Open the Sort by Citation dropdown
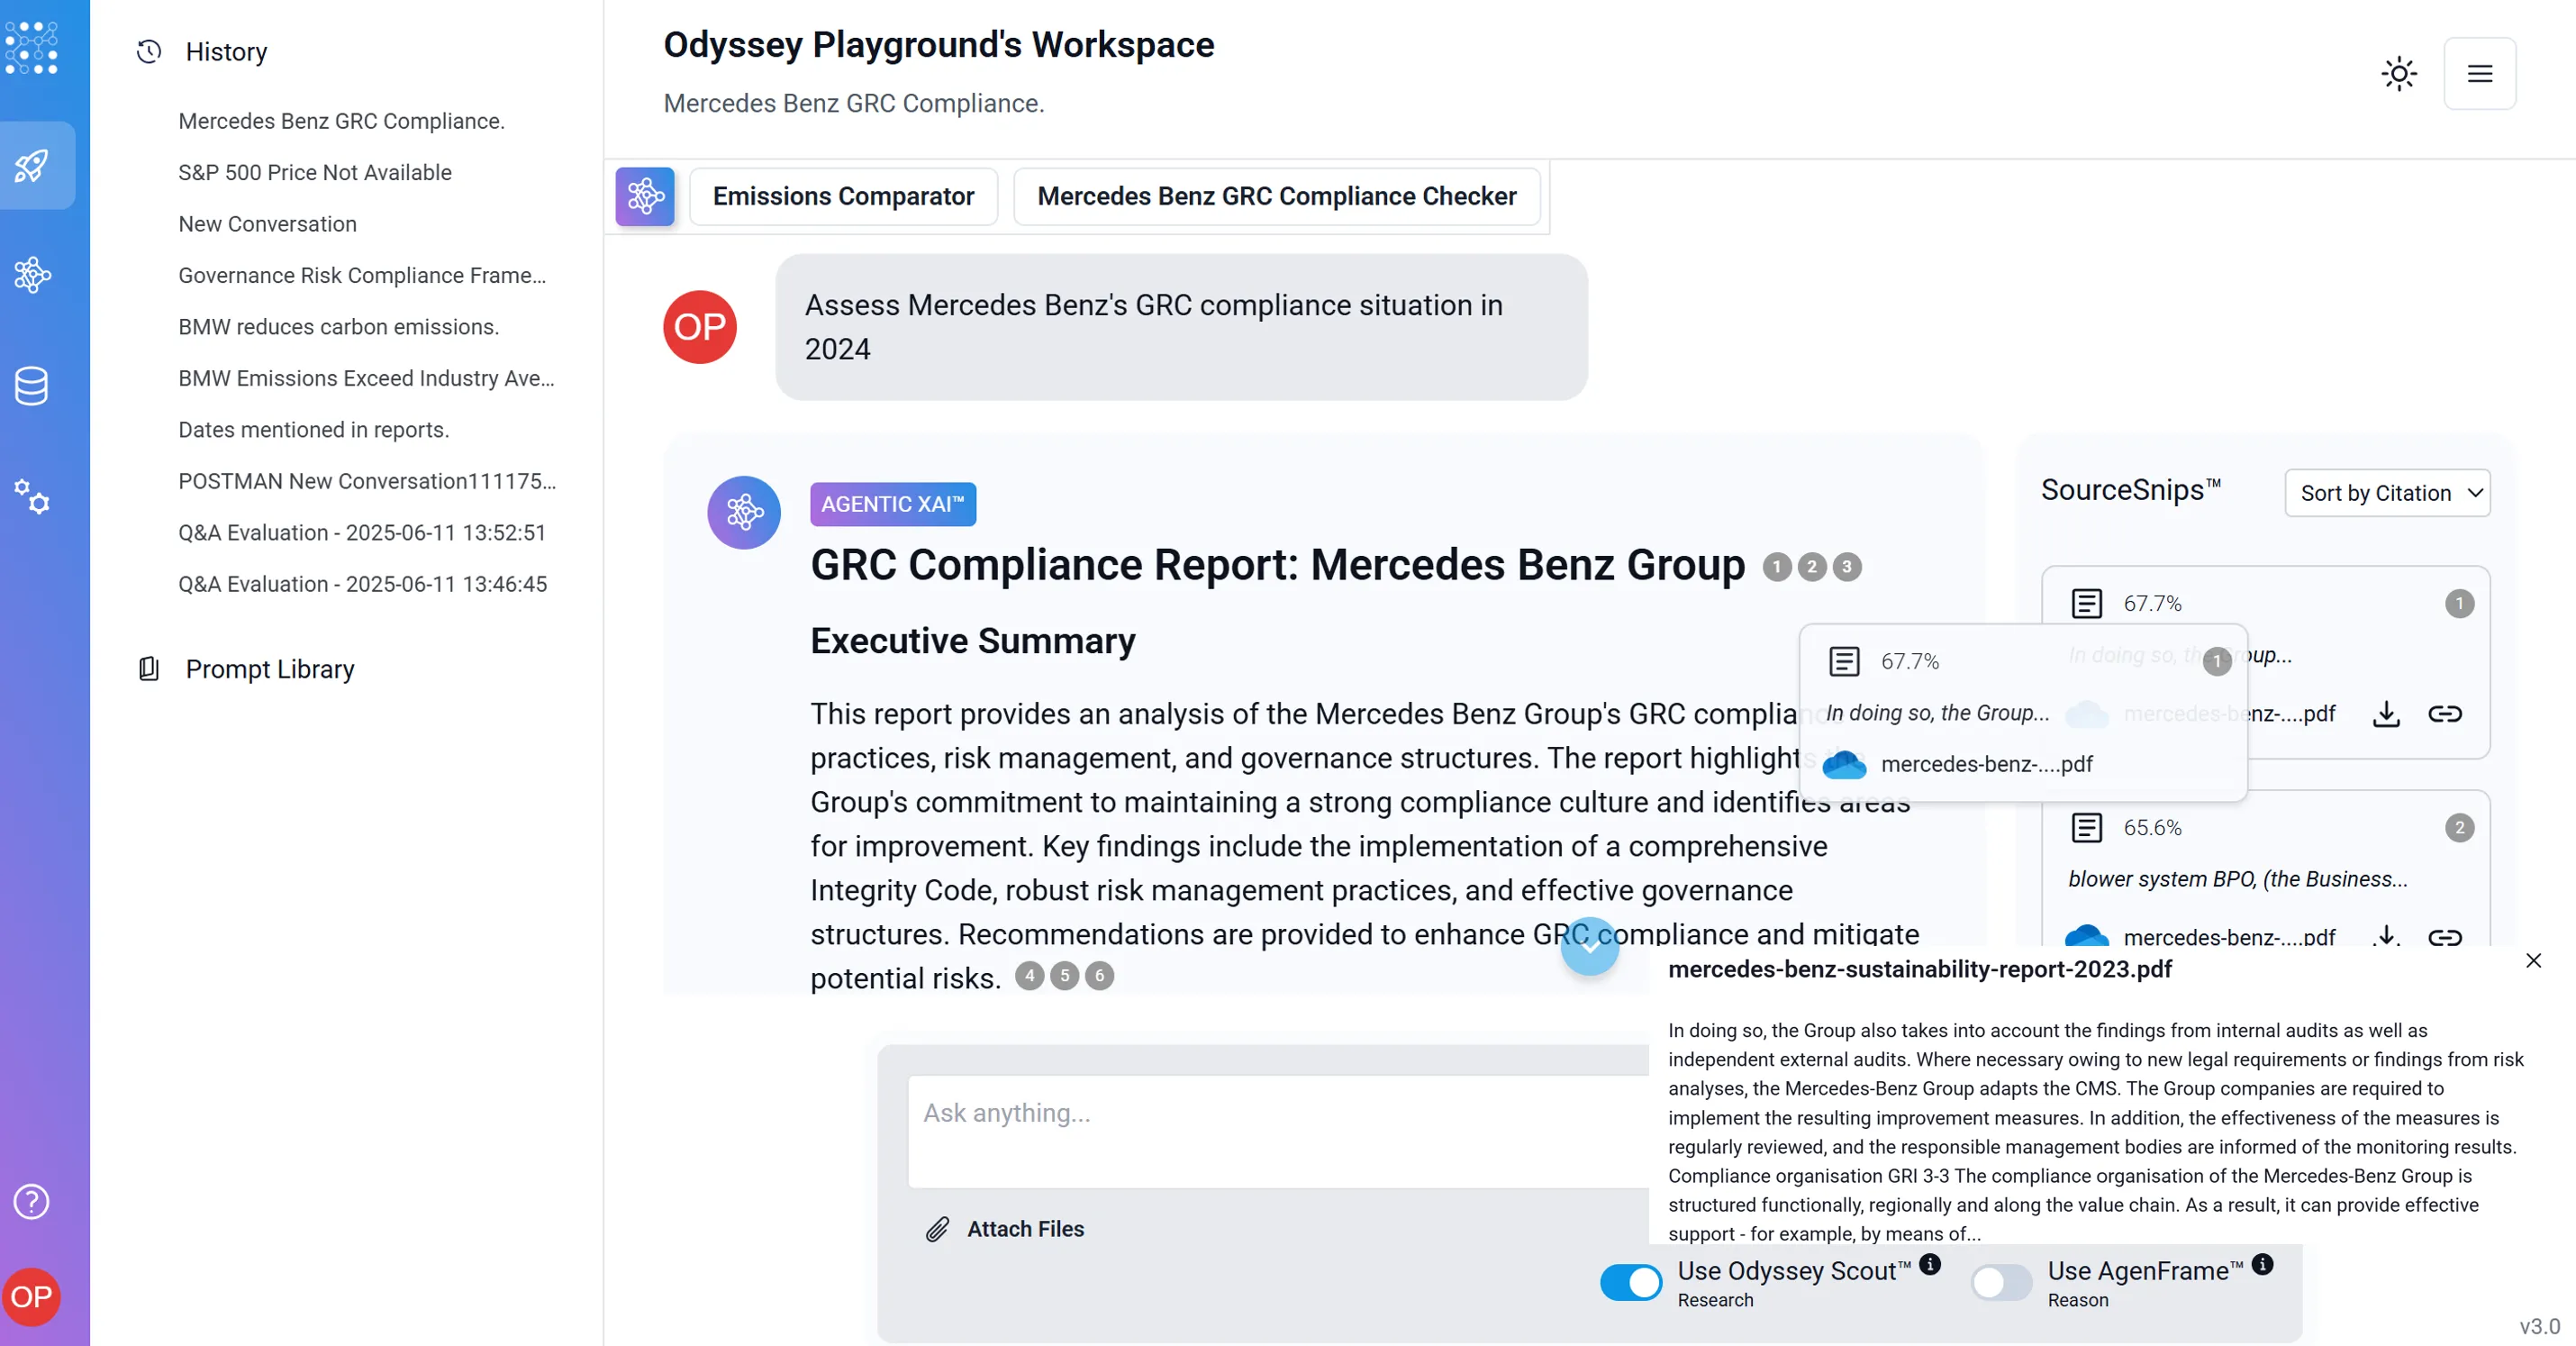The height and width of the screenshot is (1346, 2576). point(2387,493)
